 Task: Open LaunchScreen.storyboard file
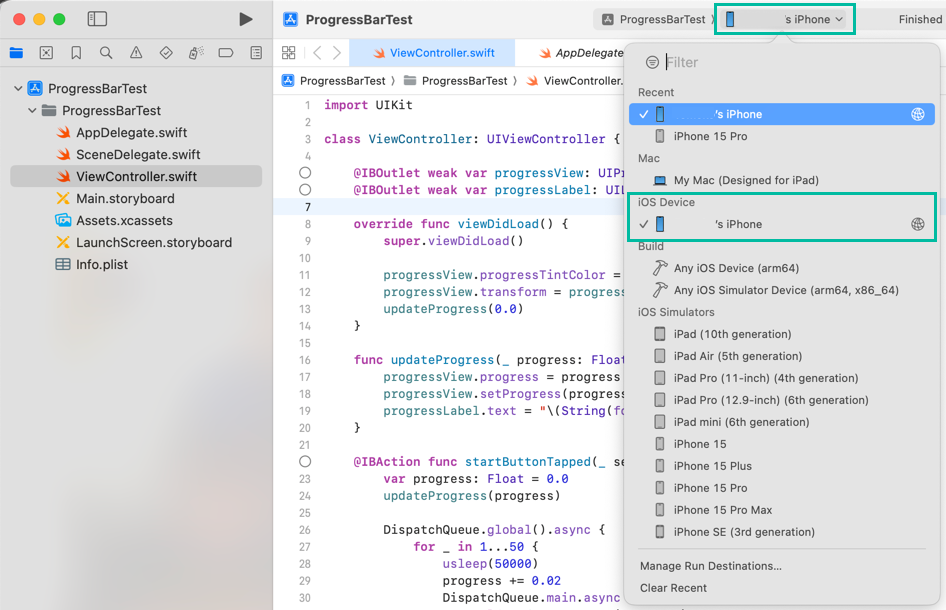tap(143, 243)
